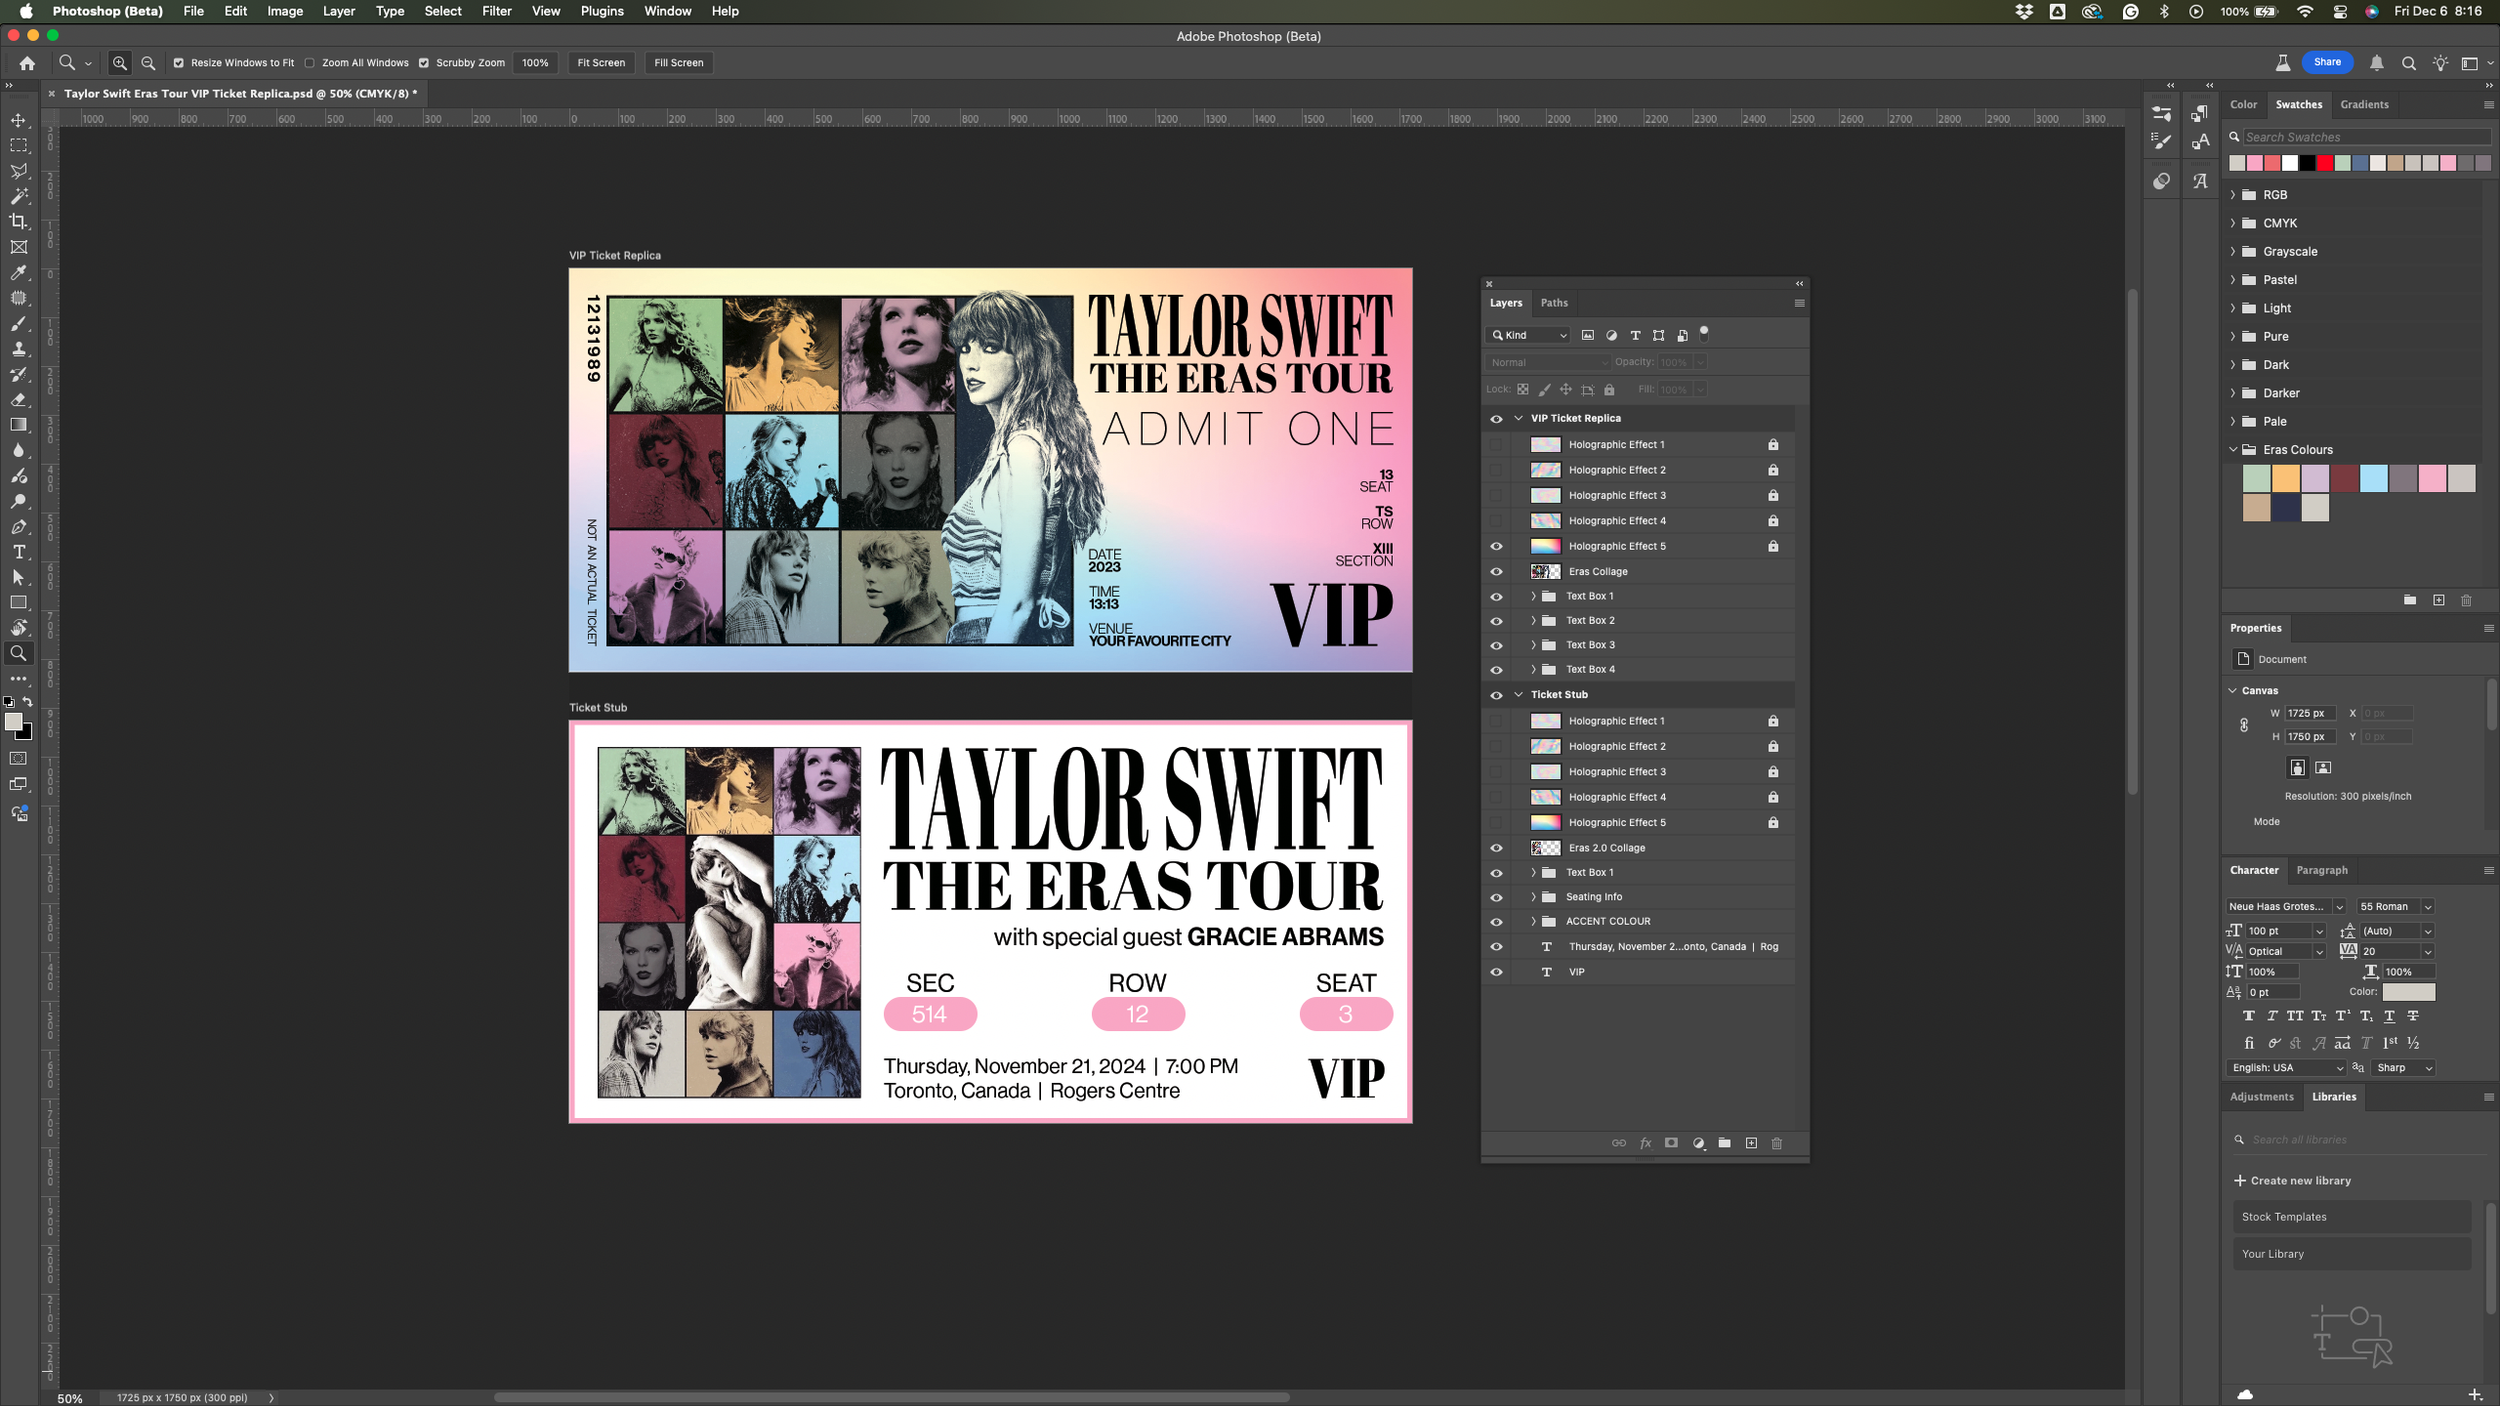Click the Zoom Out magnifier button
The width and height of the screenshot is (2500, 1406).
(x=148, y=63)
